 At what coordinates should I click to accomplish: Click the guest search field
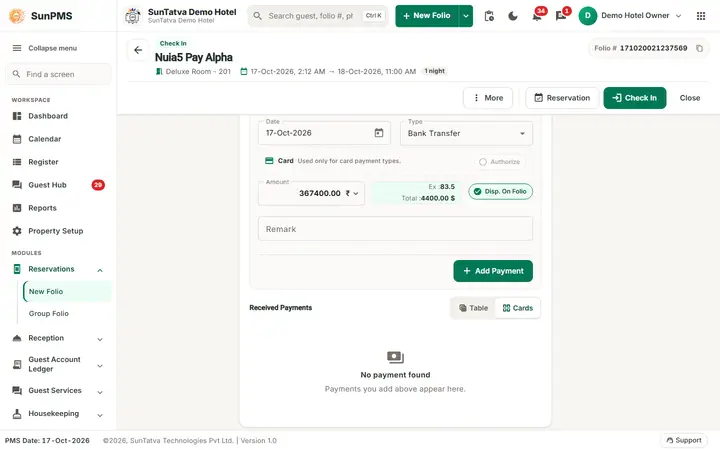pyautogui.click(x=318, y=16)
